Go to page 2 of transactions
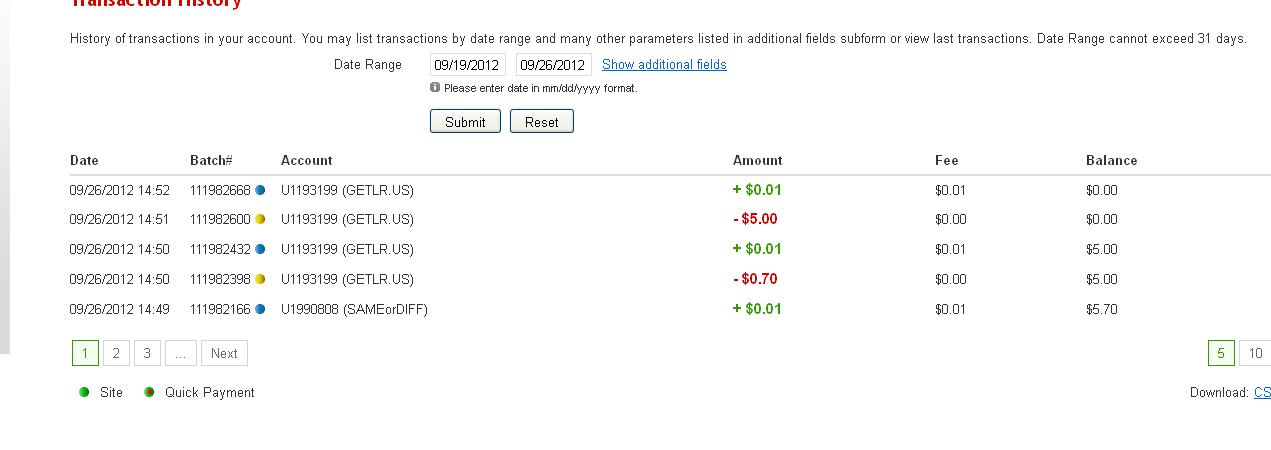The width and height of the screenshot is (1271, 450). click(x=116, y=353)
